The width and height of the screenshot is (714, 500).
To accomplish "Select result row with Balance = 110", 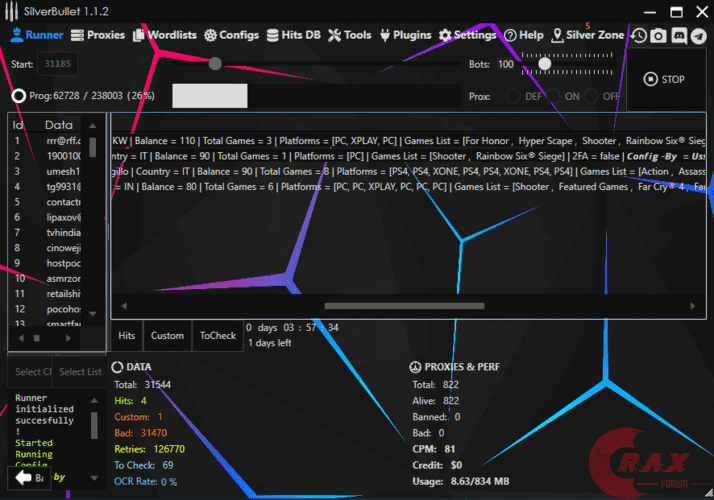I will click(408, 141).
